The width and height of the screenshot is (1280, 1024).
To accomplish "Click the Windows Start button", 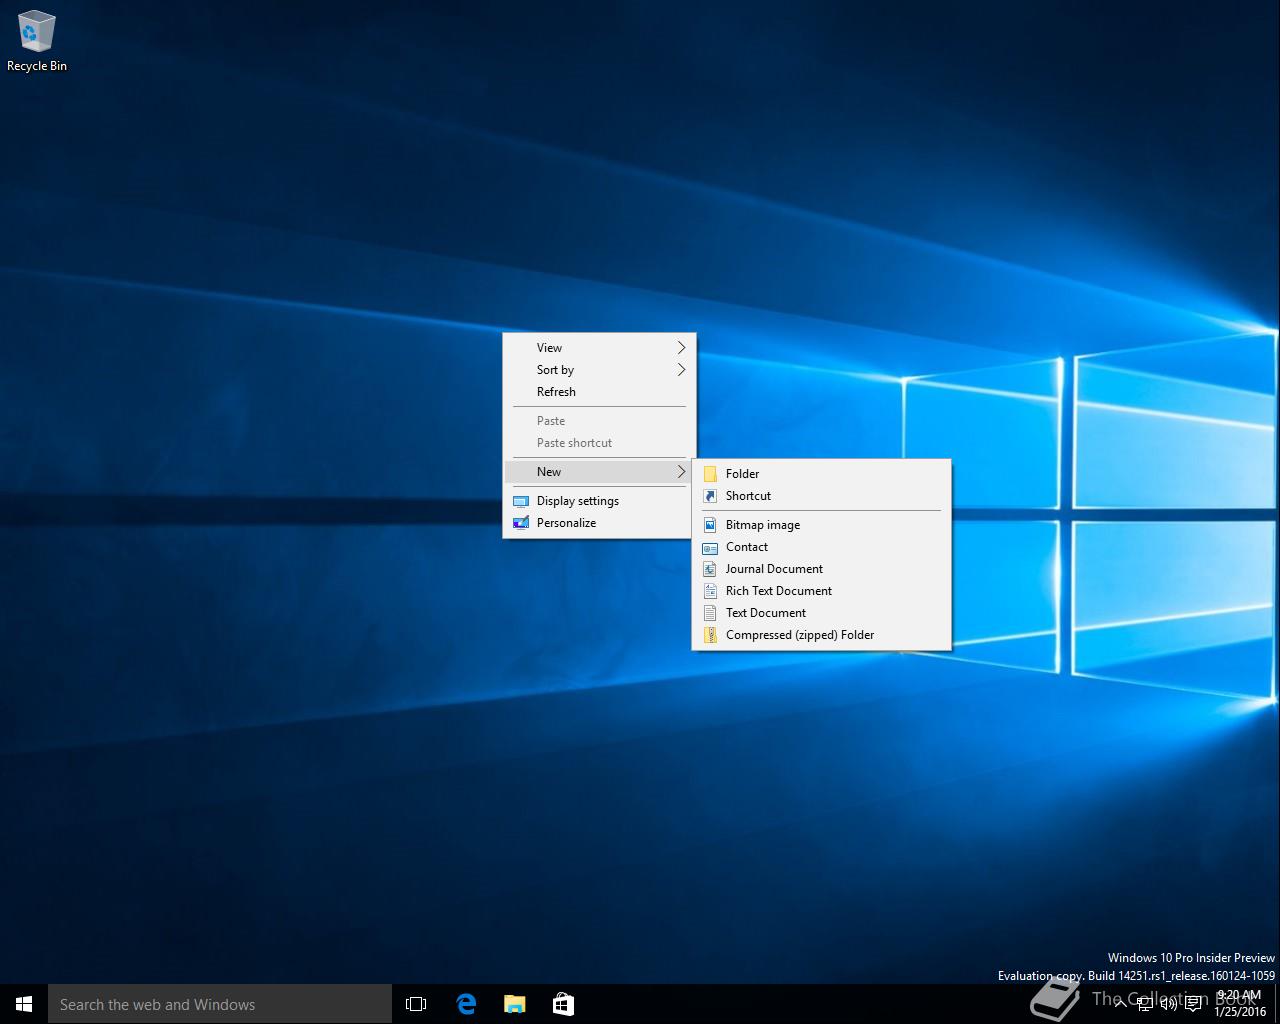I will click(x=24, y=1004).
